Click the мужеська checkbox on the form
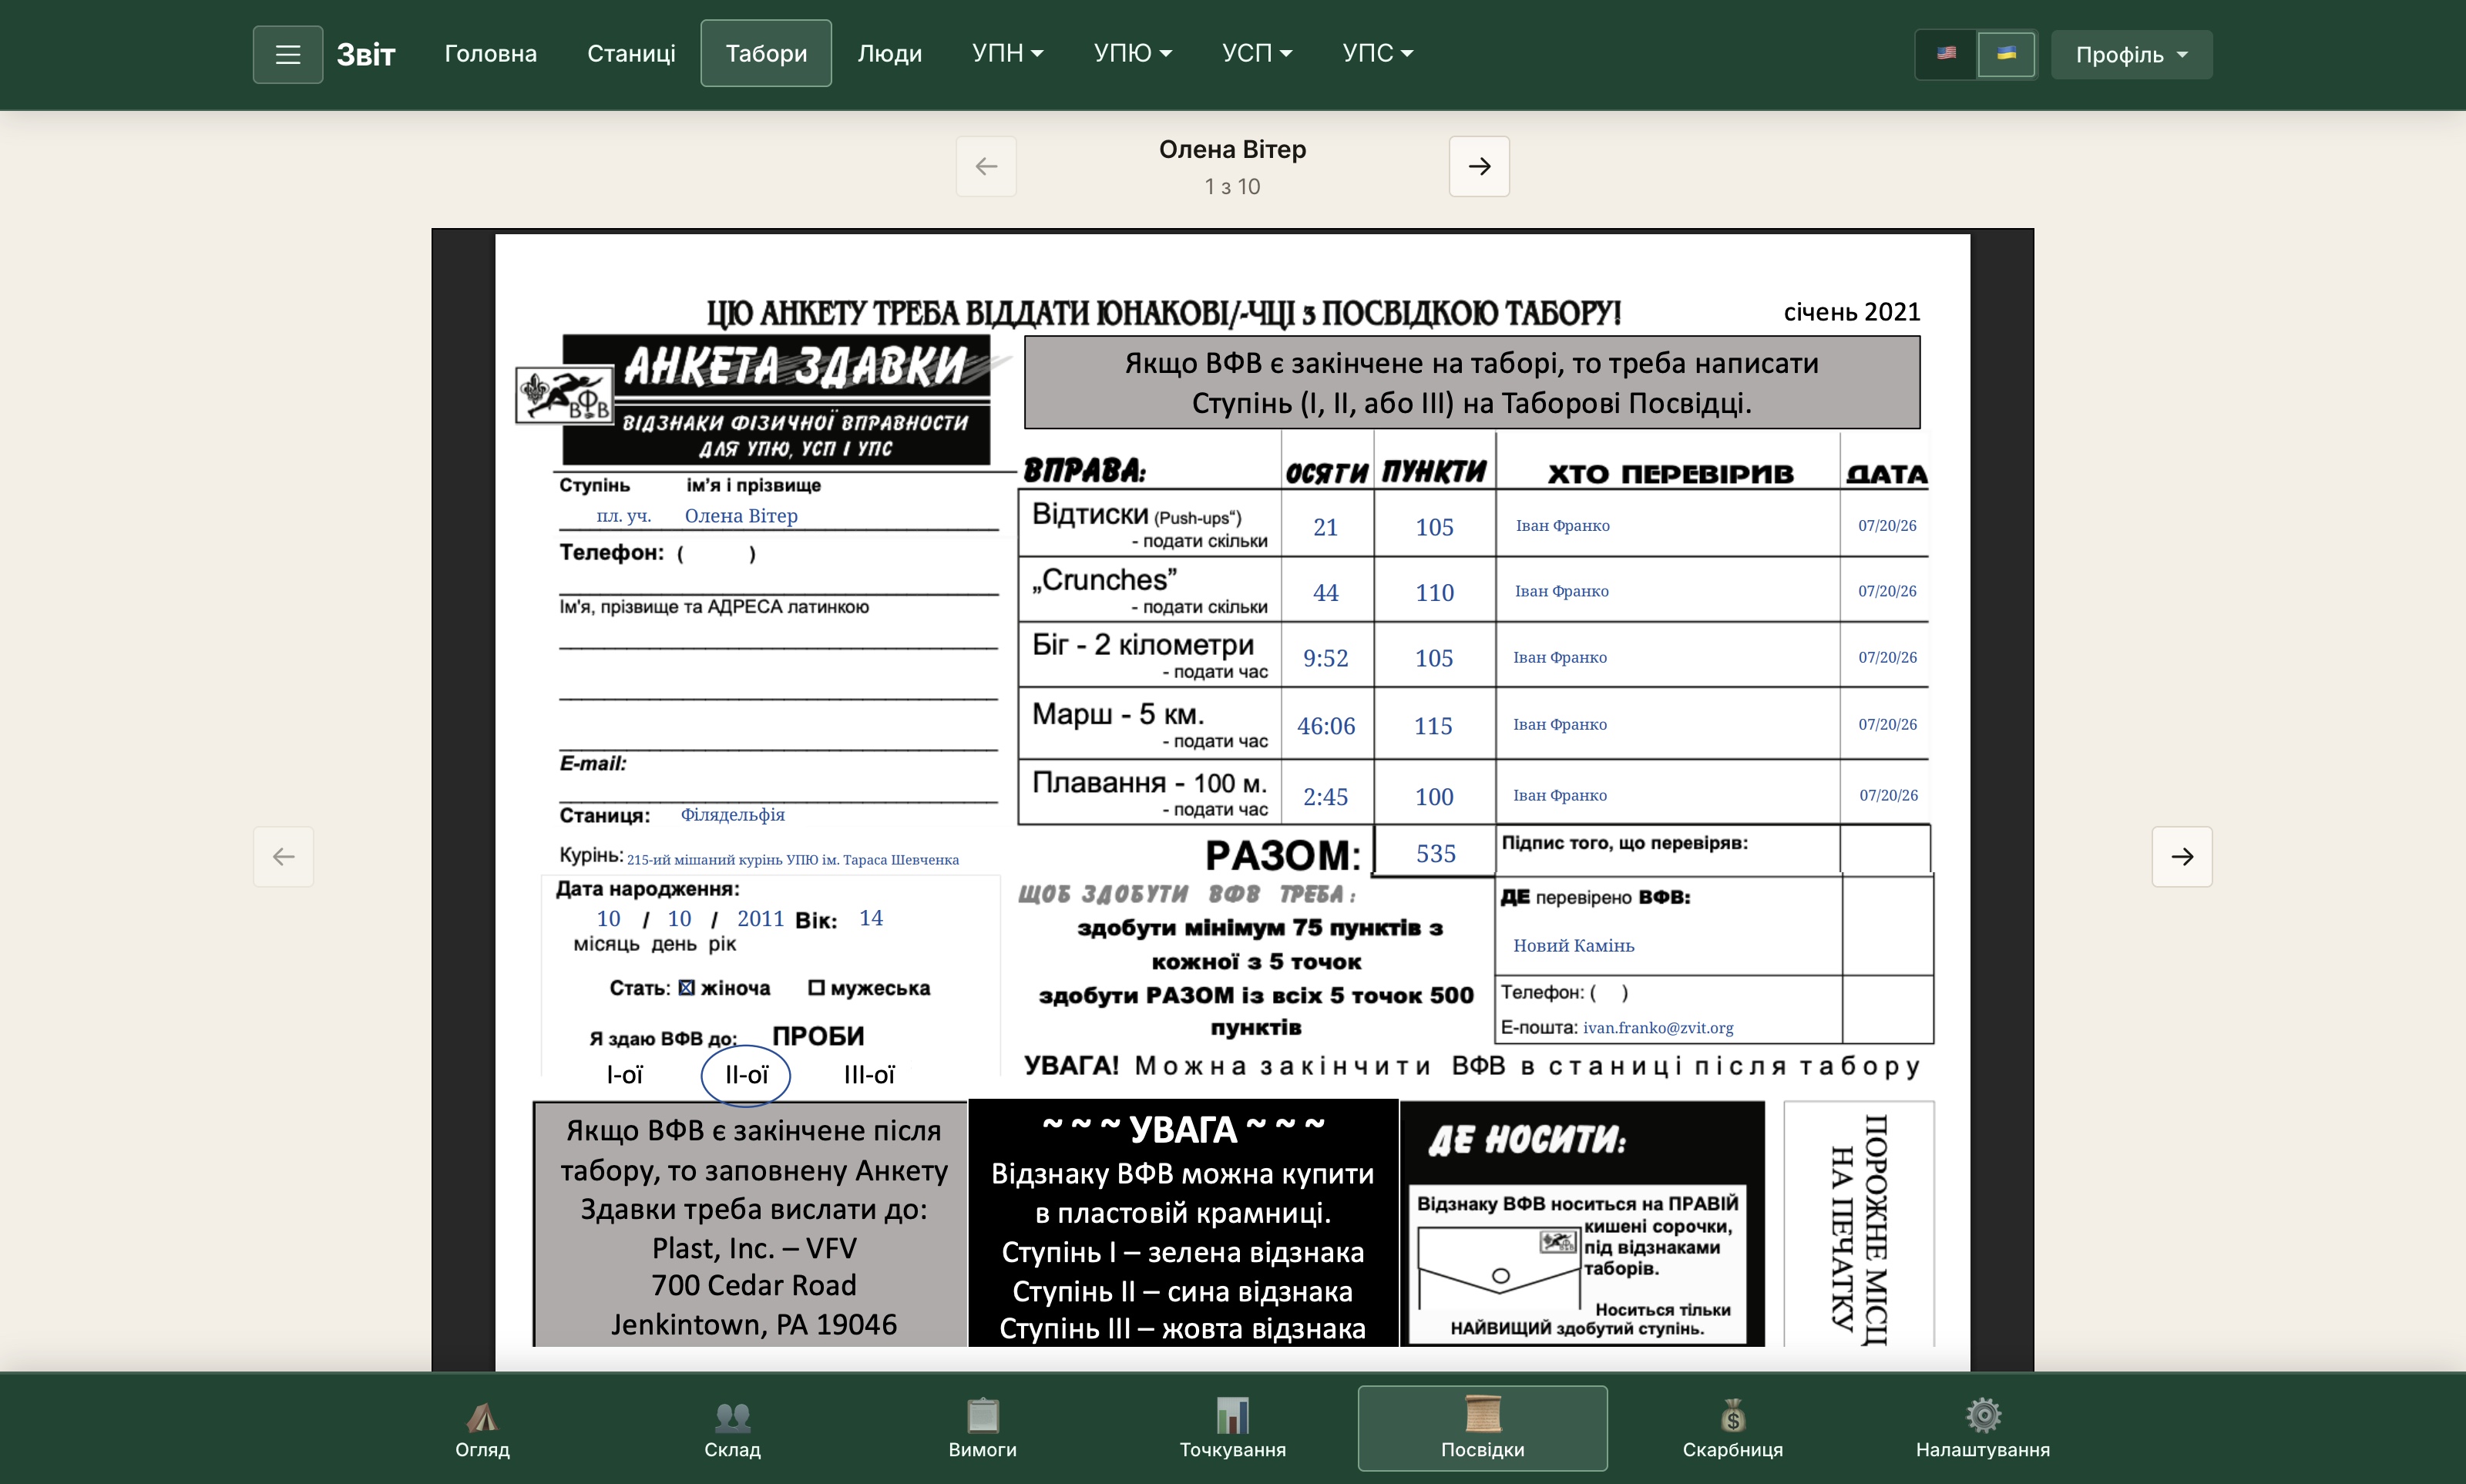This screenshot has width=2466, height=1484. (816, 988)
